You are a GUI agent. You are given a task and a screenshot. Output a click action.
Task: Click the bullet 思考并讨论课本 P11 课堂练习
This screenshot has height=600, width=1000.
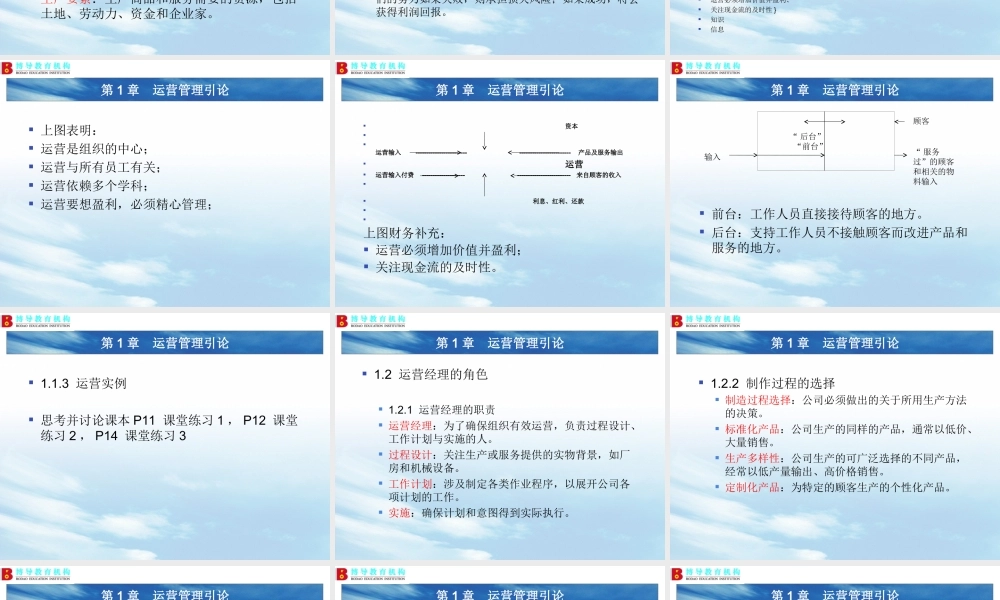coord(170,428)
